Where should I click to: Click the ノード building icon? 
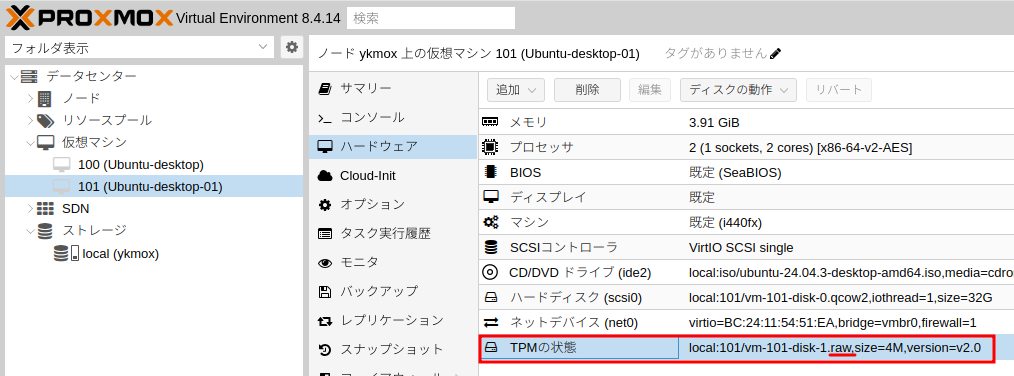(x=44, y=98)
